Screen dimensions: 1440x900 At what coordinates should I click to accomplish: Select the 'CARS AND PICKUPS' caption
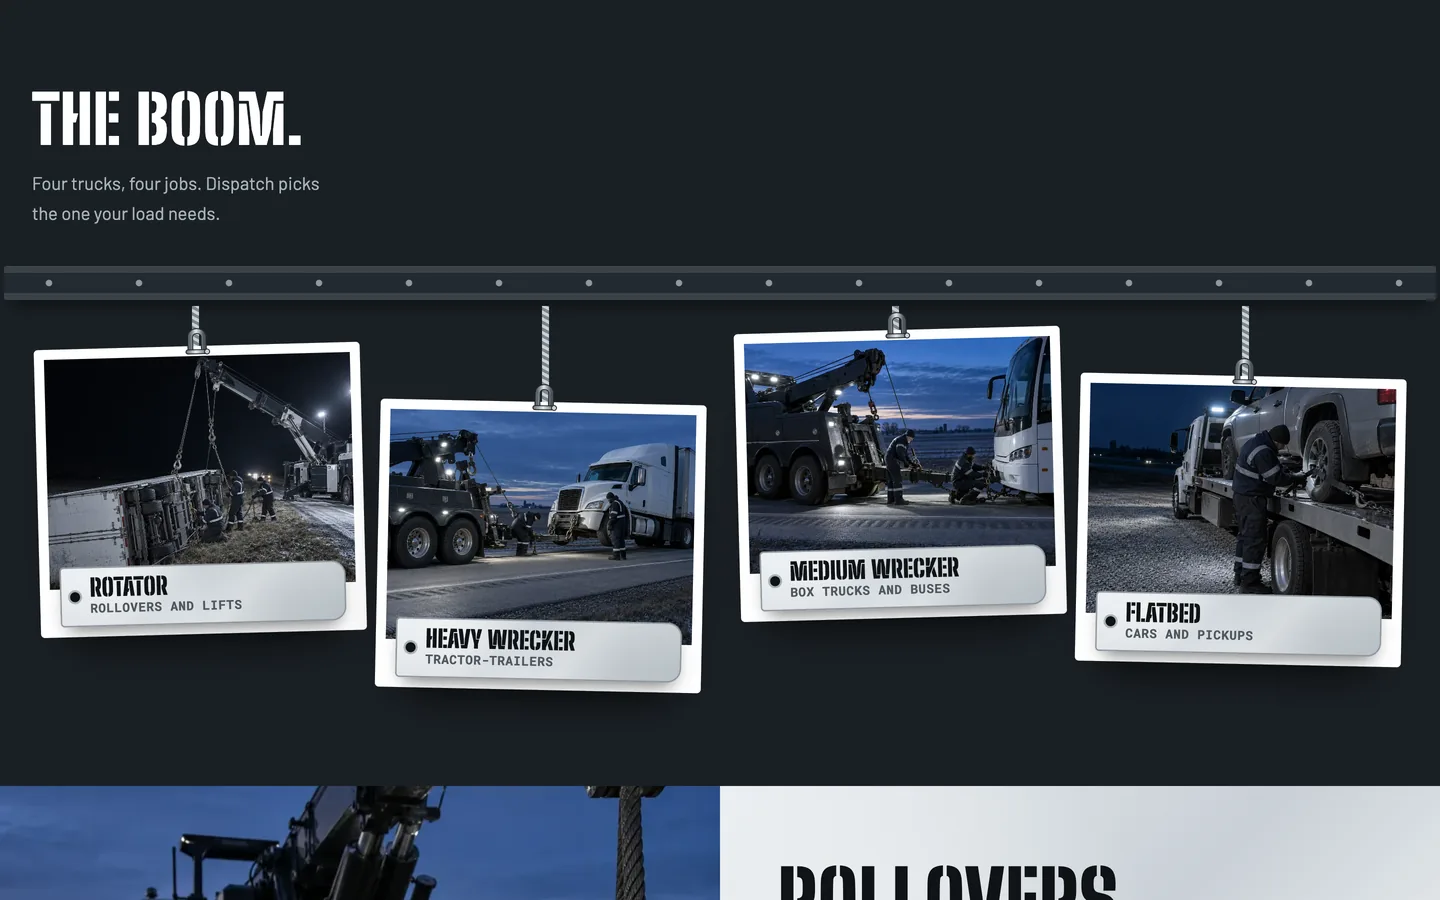pyautogui.click(x=1189, y=634)
